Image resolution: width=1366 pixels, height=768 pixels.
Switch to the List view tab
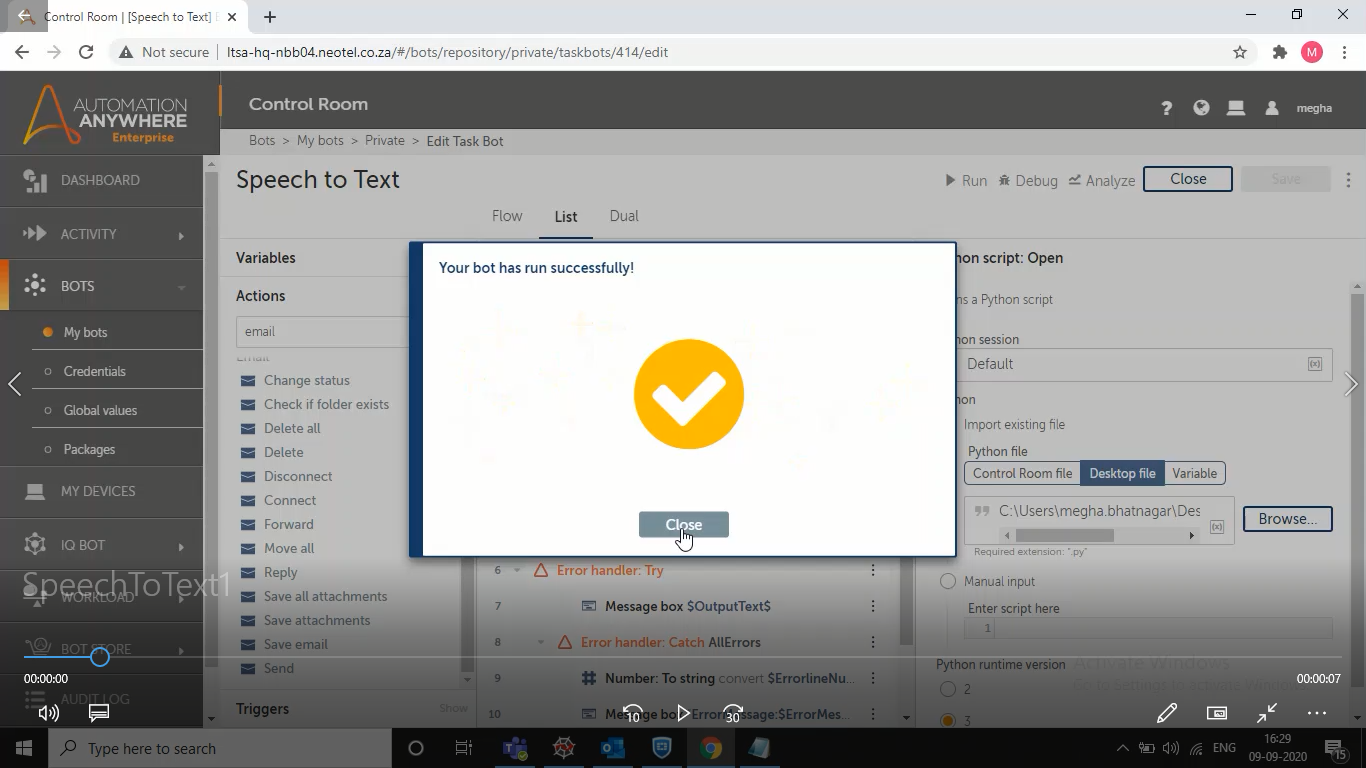click(x=566, y=217)
